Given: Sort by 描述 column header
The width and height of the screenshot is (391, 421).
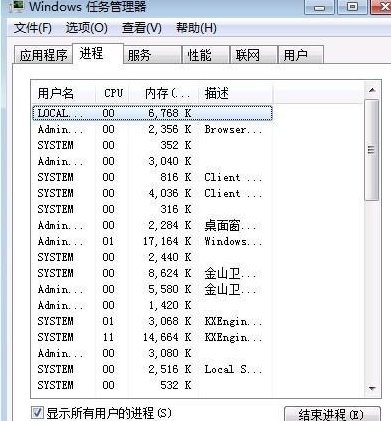Looking at the screenshot, I should tap(235, 93).
